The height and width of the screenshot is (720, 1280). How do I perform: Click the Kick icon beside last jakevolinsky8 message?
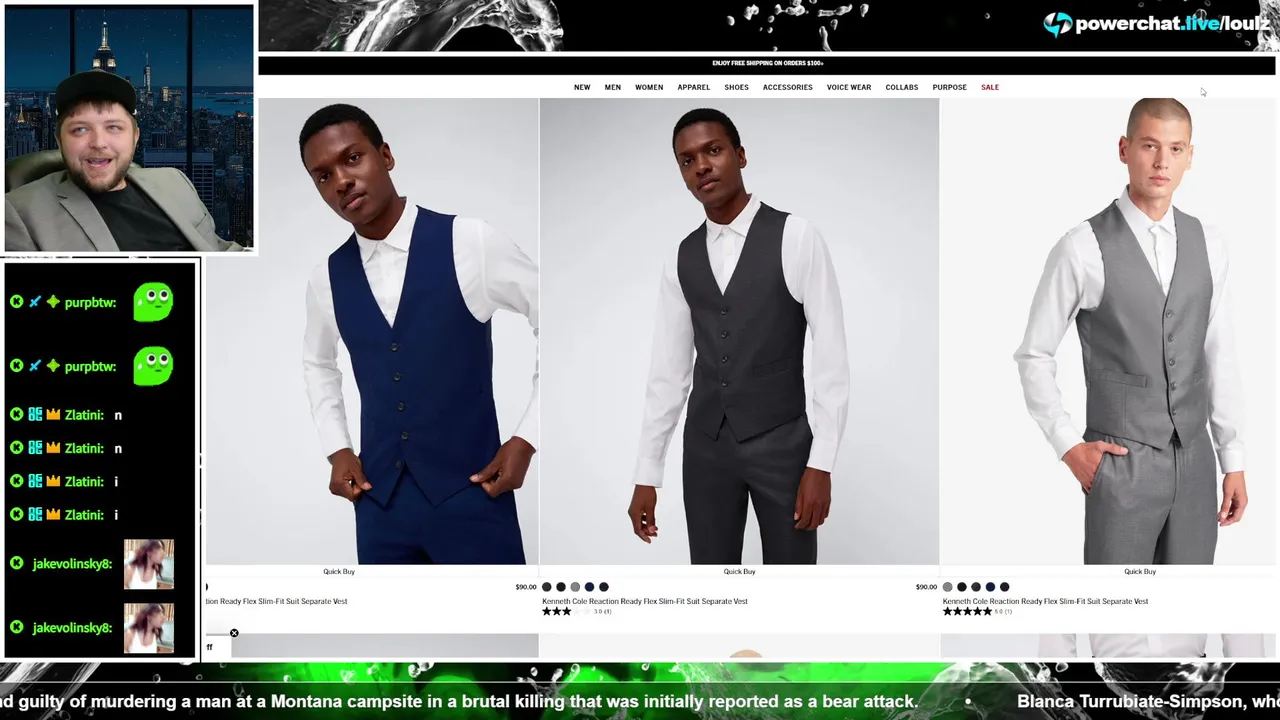pos(17,627)
